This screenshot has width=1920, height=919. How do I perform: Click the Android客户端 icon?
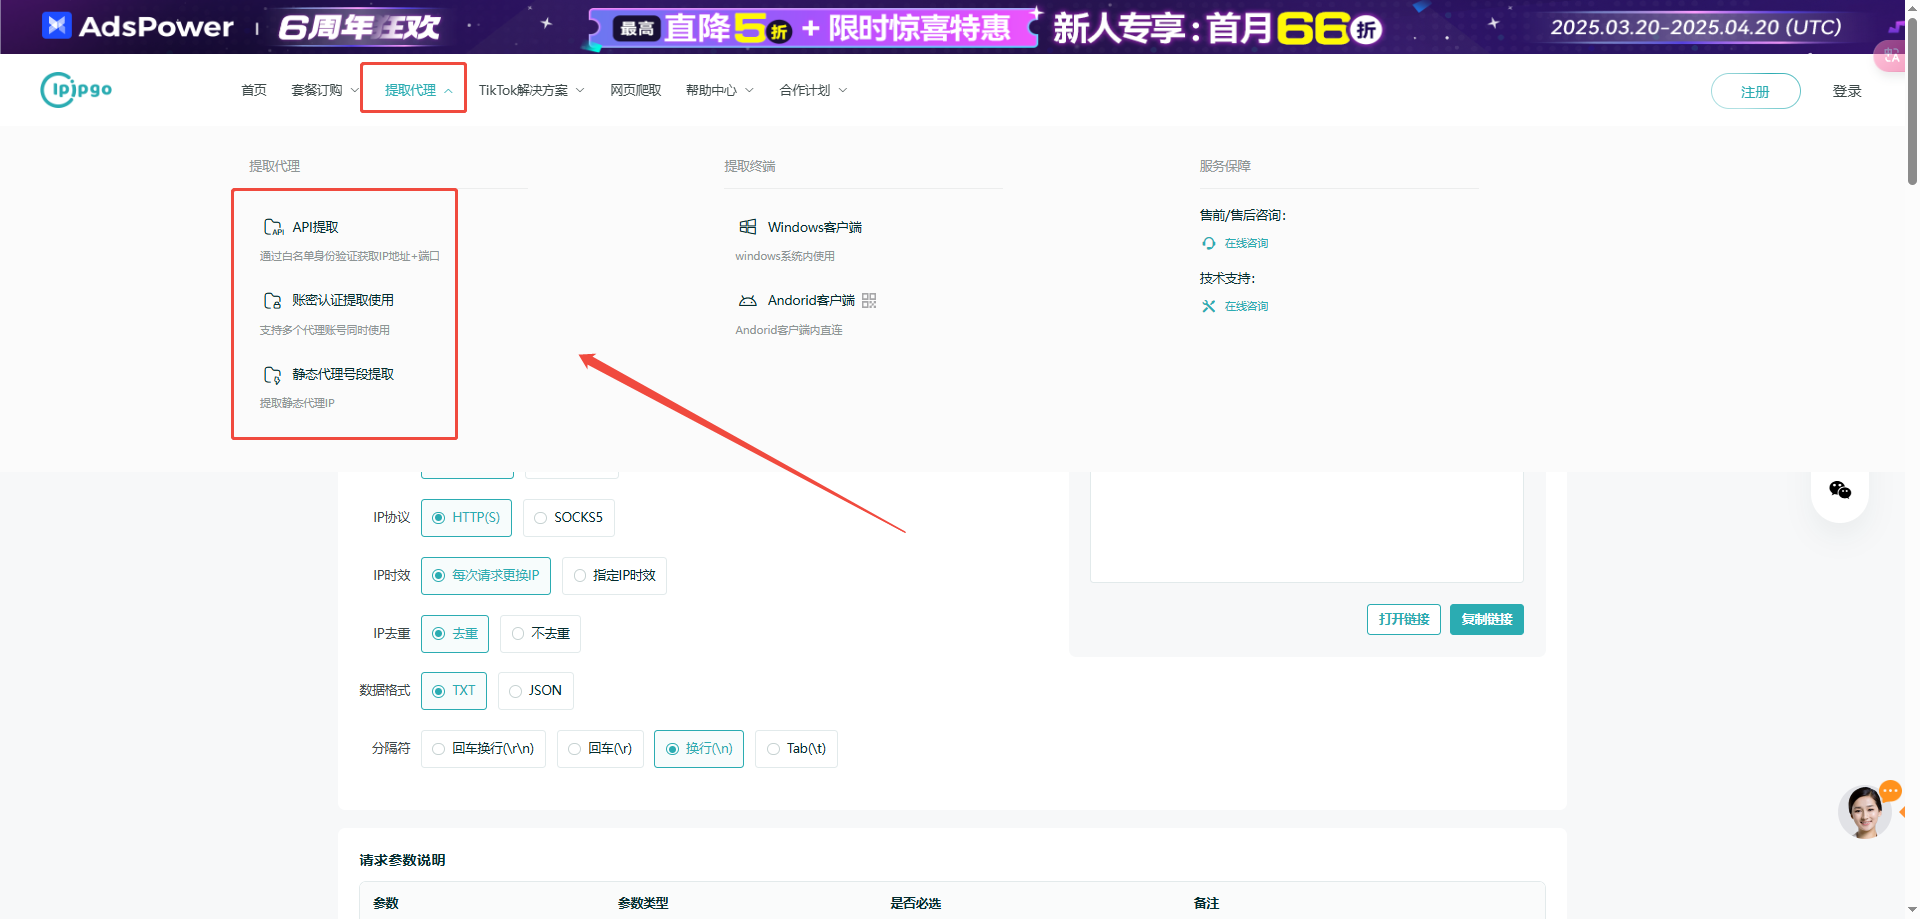748,299
